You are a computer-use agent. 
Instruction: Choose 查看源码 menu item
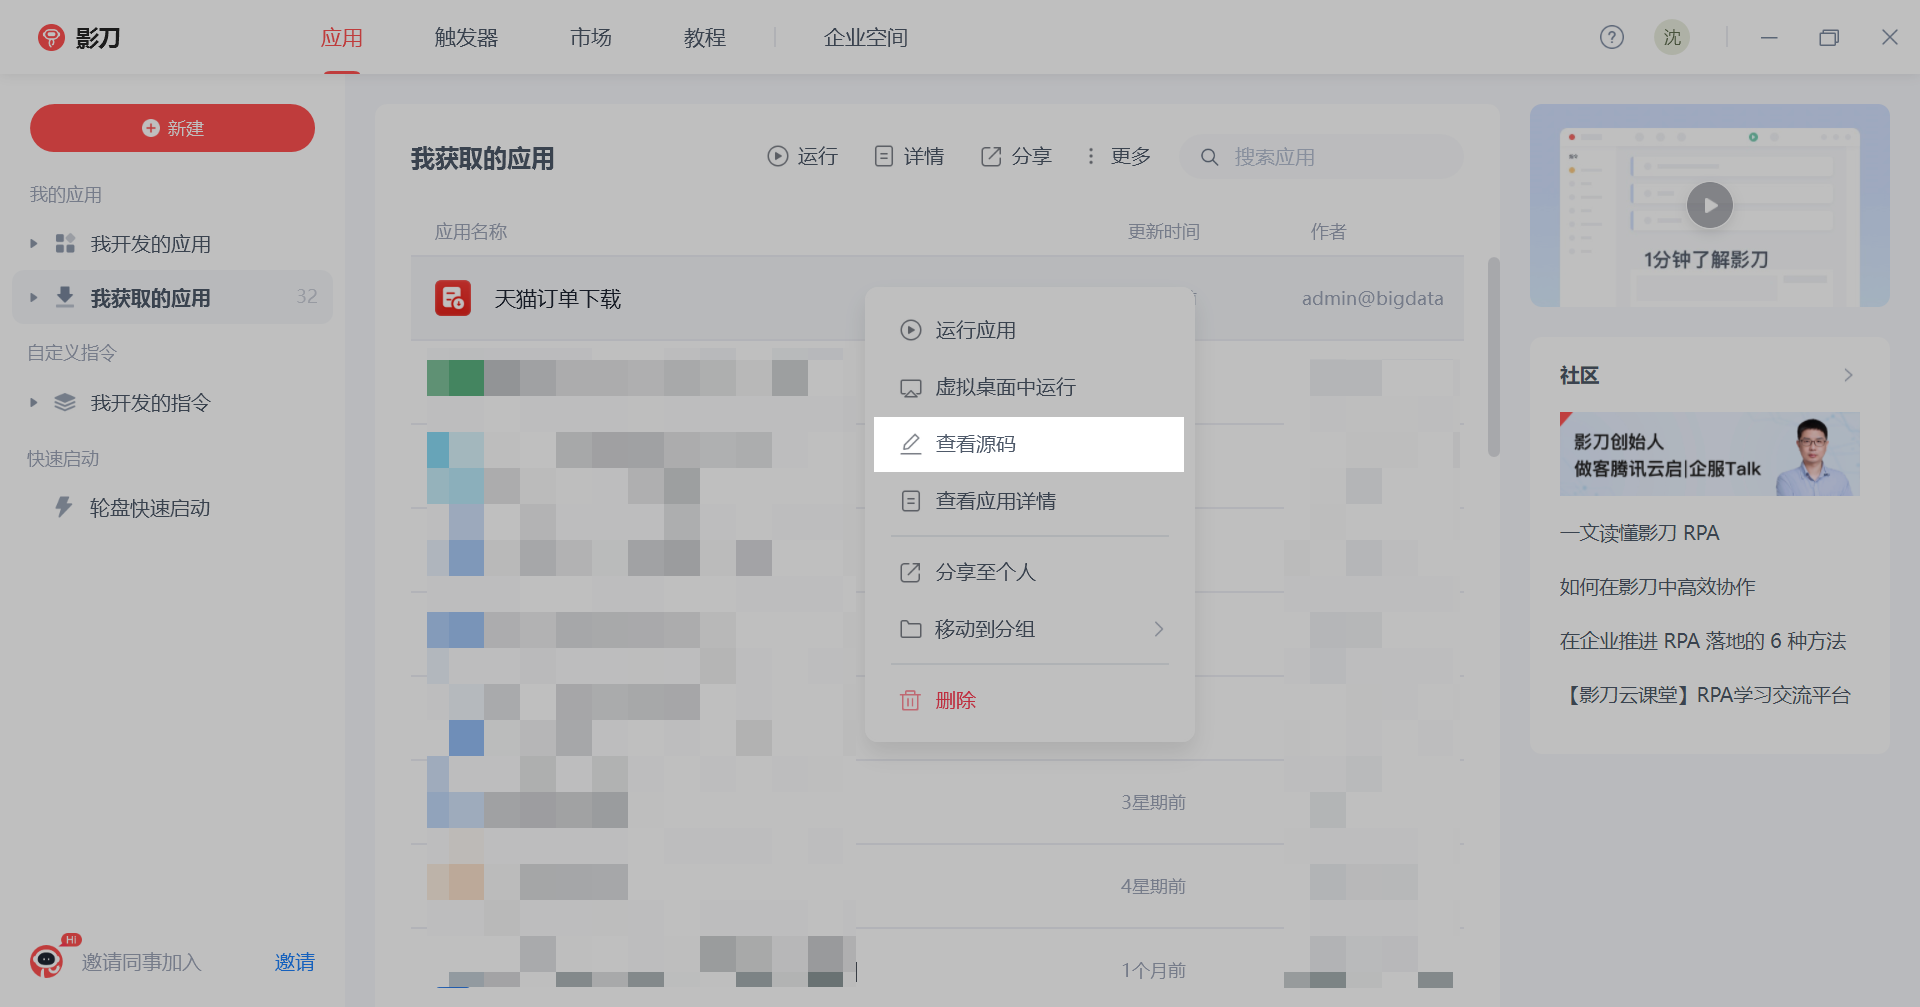(x=1029, y=444)
